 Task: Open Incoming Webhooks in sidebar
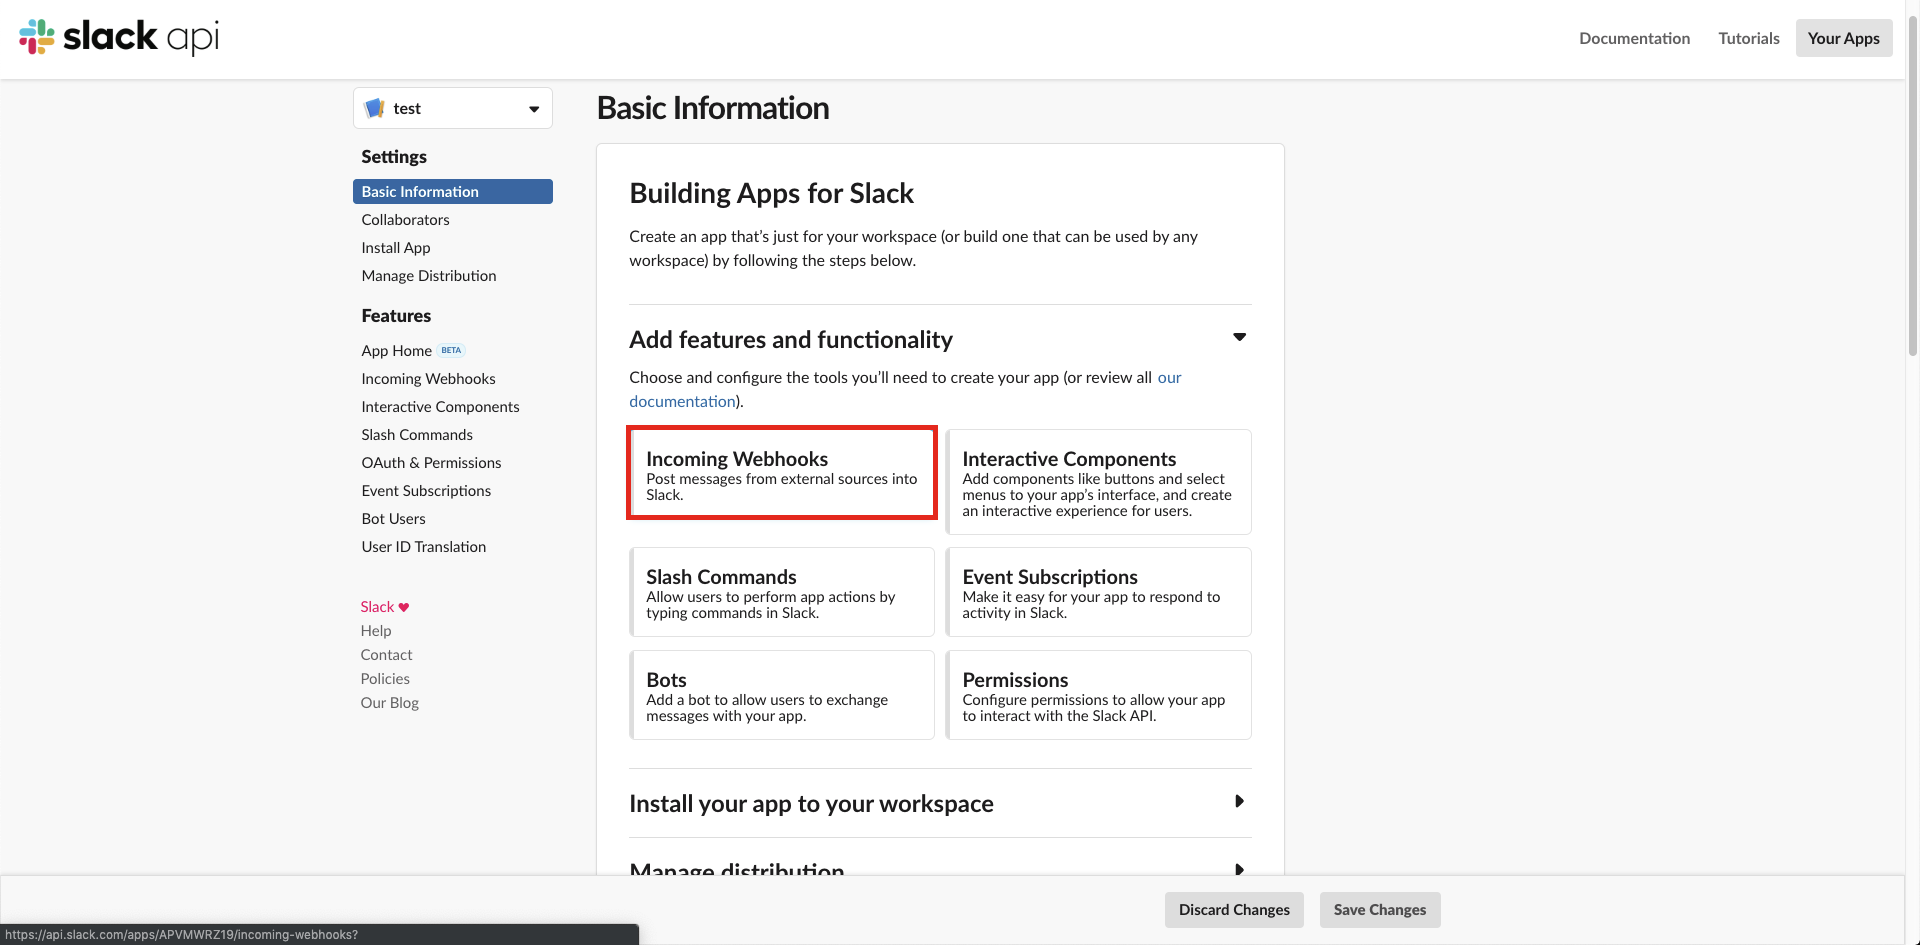pyautogui.click(x=428, y=378)
